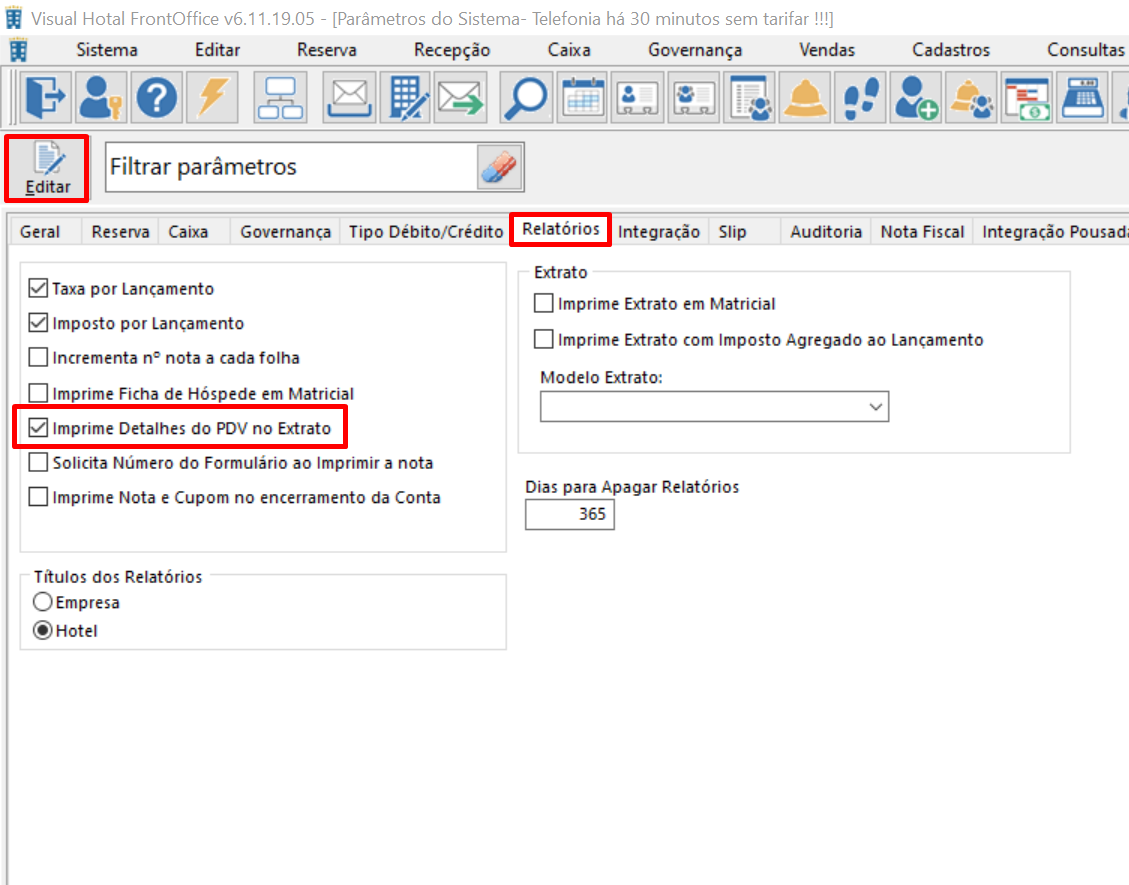Check Imprime Extrato em Matricial
Viewport: 1129px width, 885px height.
(x=544, y=303)
